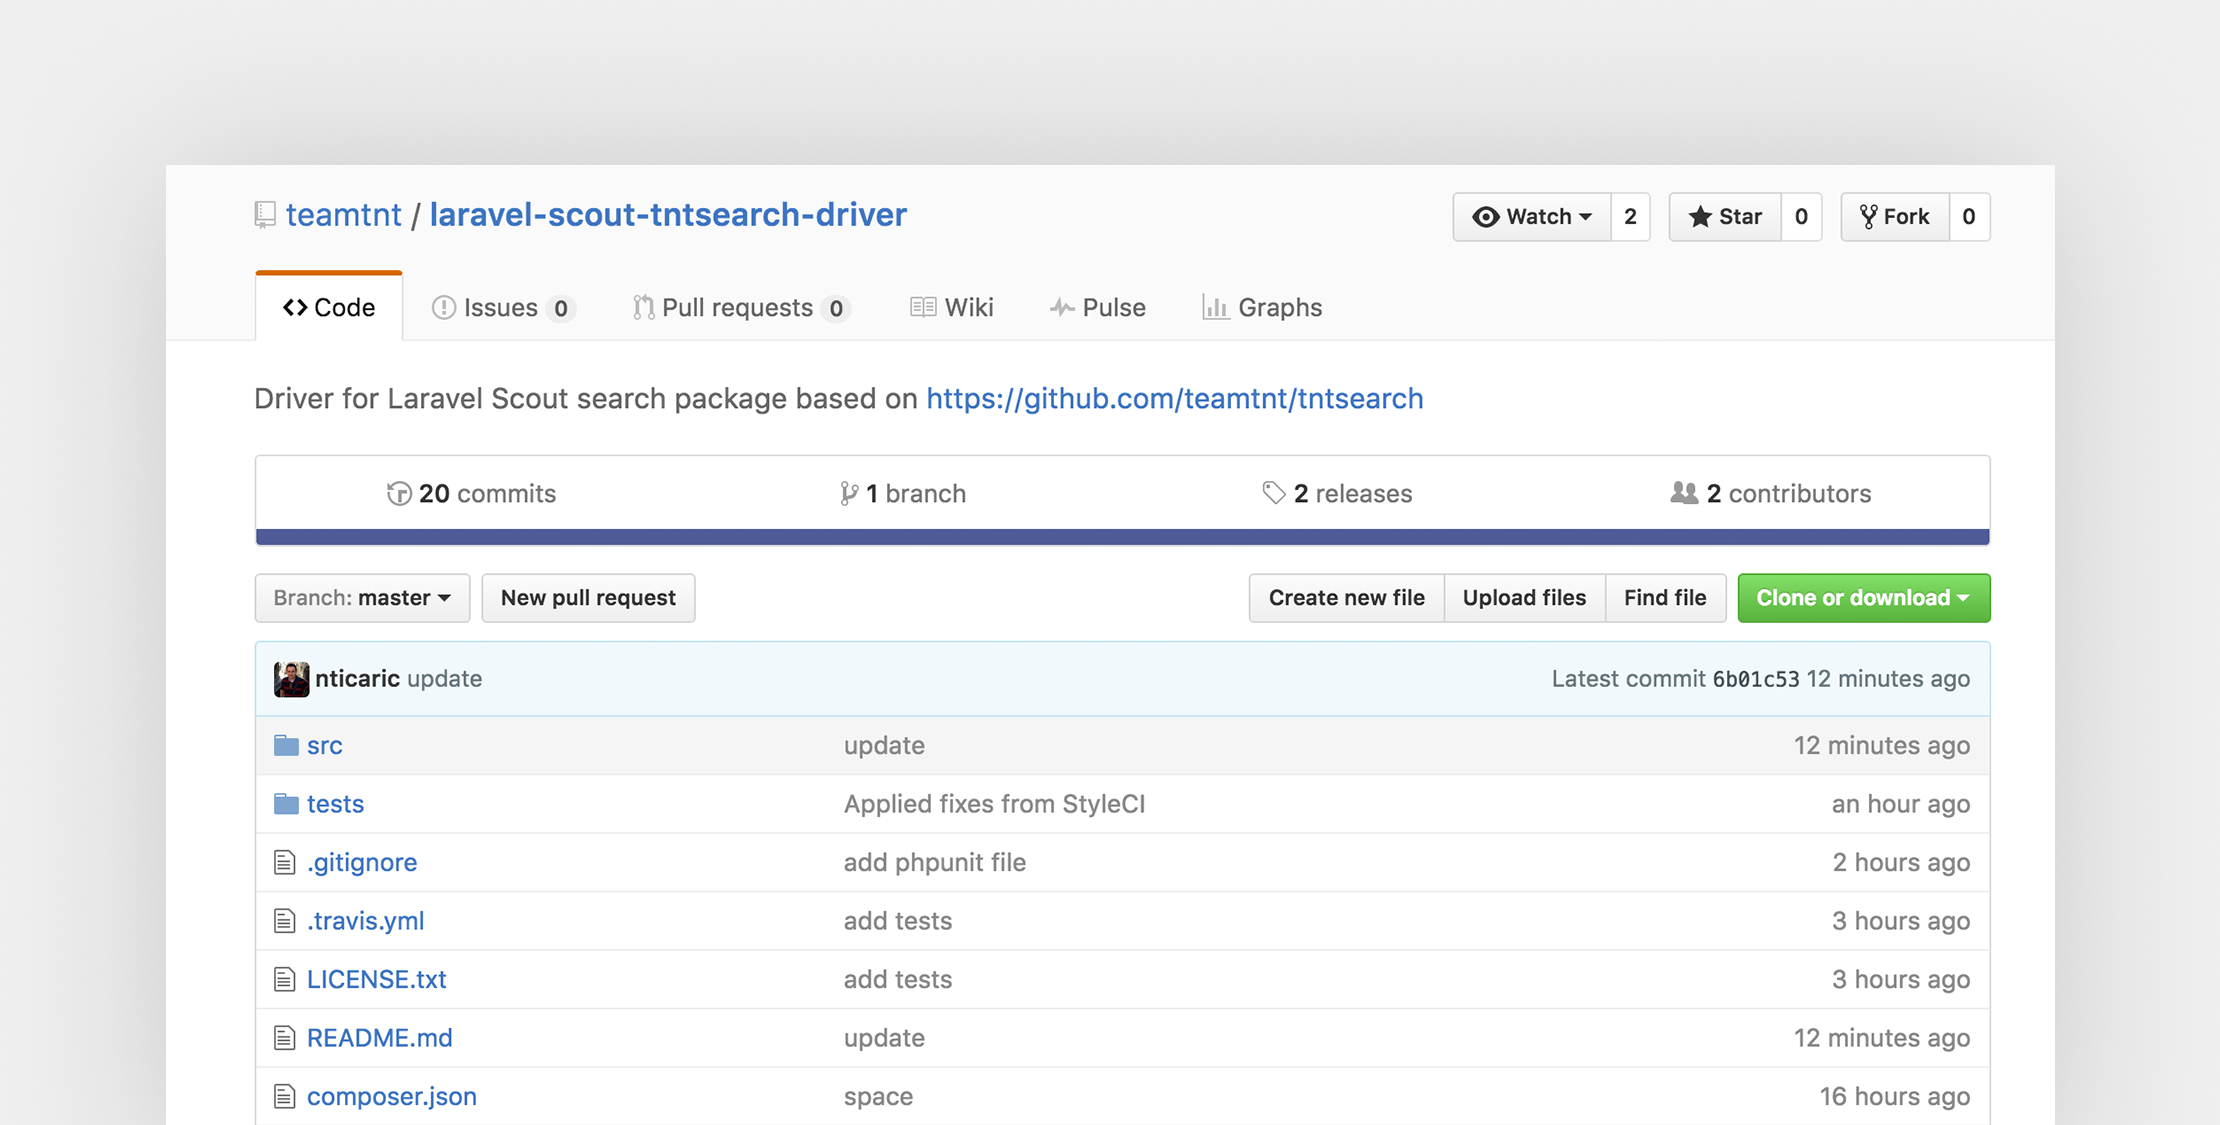Image resolution: width=2220 pixels, height=1125 pixels.
Task: Click the repository book icon beside teamtnt
Action: coord(265,215)
